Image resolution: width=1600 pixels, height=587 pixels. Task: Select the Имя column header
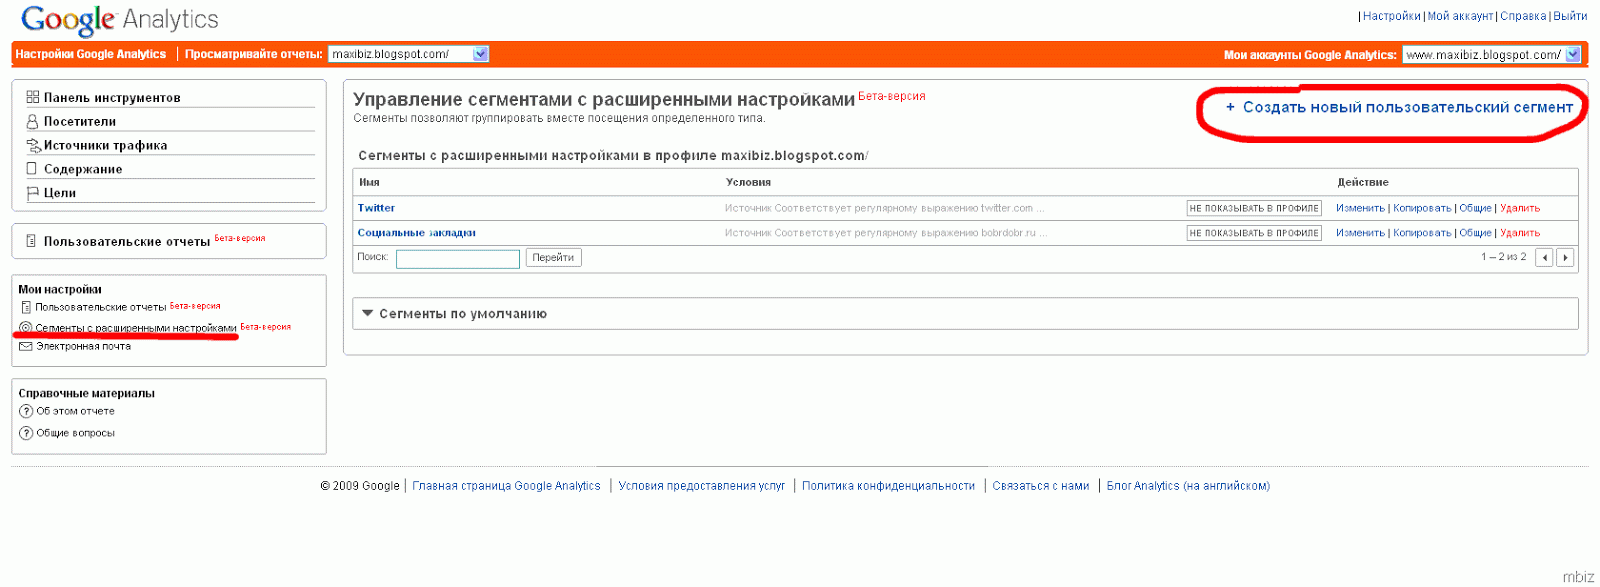pyautogui.click(x=369, y=182)
